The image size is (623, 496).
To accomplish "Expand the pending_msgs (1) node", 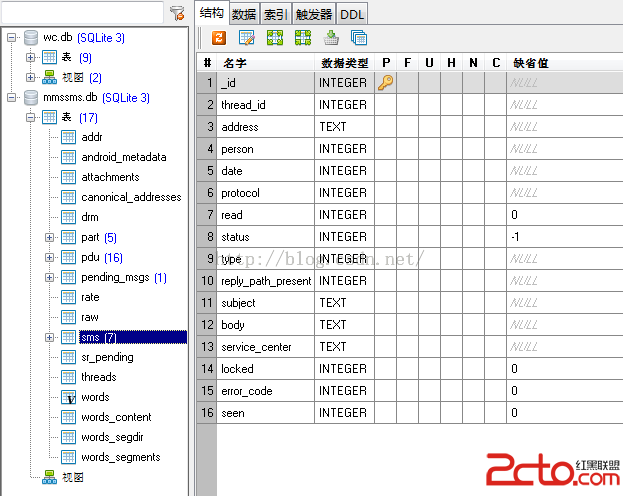I will tap(50, 277).
